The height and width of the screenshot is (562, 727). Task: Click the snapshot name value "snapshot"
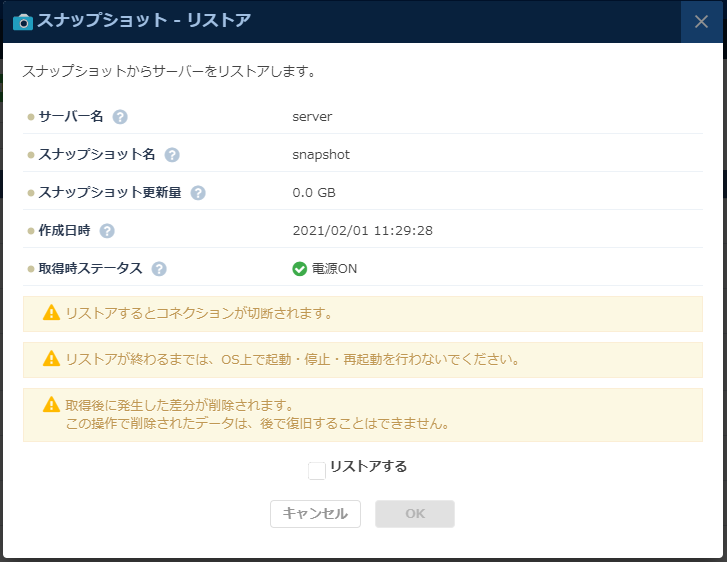321,155
